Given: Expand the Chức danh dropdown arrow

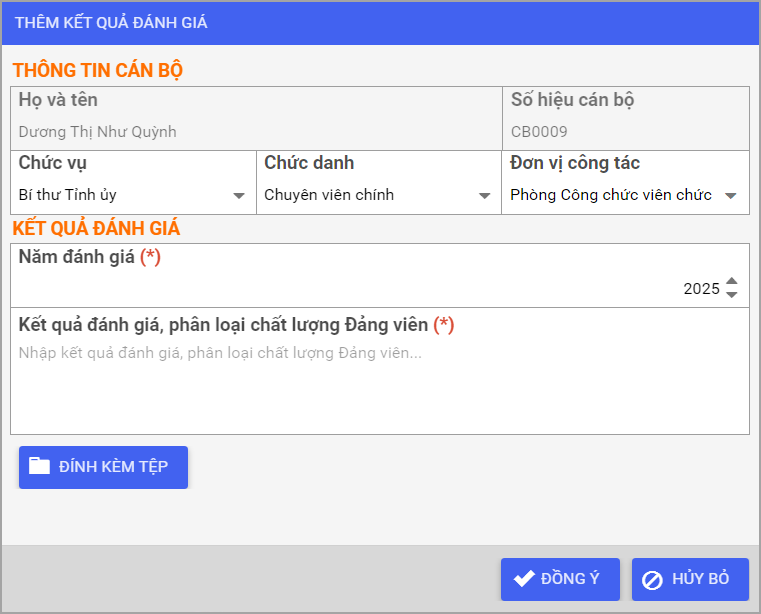Looking at the screenshot, I should click(484, 196).
